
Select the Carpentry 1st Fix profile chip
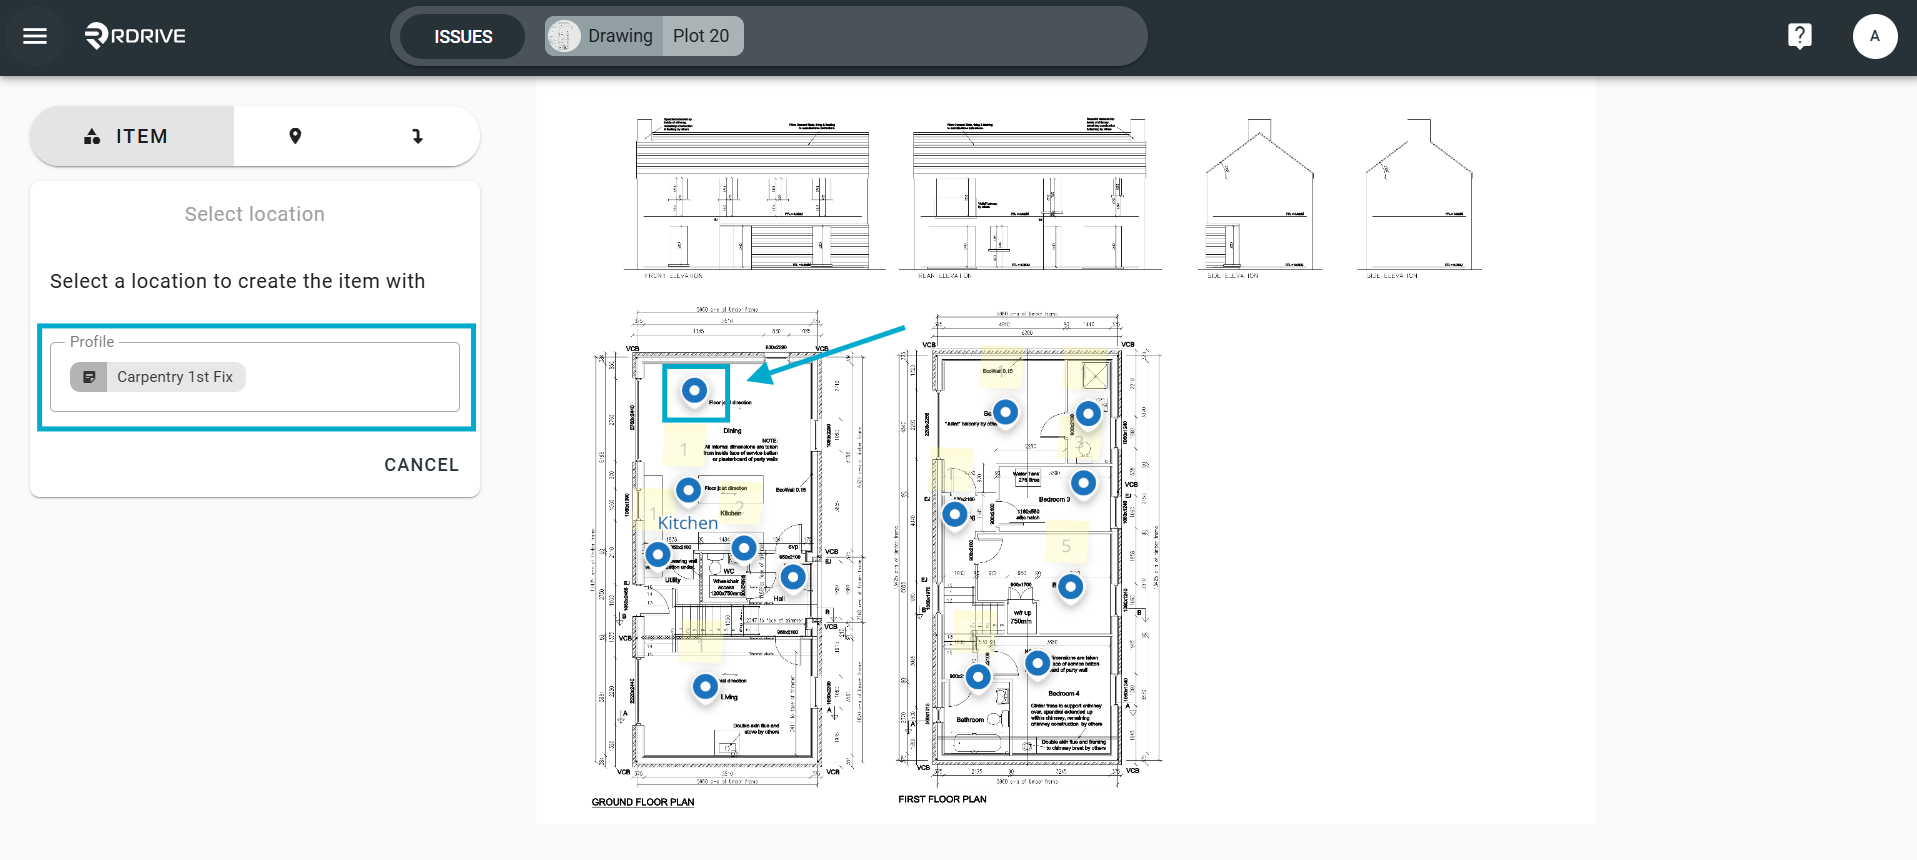tap(158, 377)
